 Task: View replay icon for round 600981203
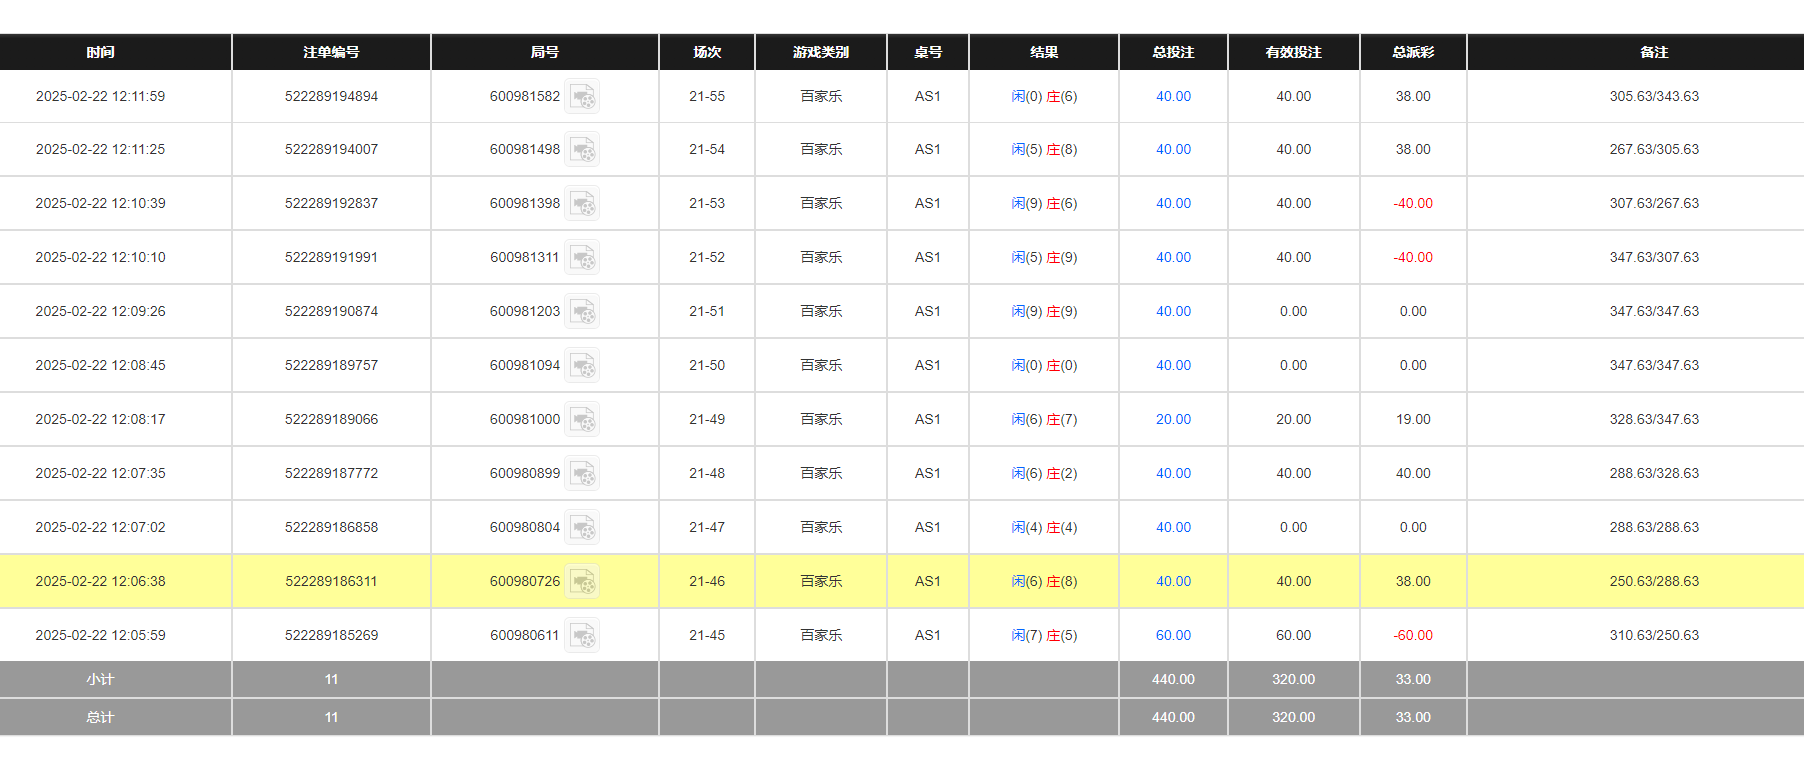[x=582, y=312]
